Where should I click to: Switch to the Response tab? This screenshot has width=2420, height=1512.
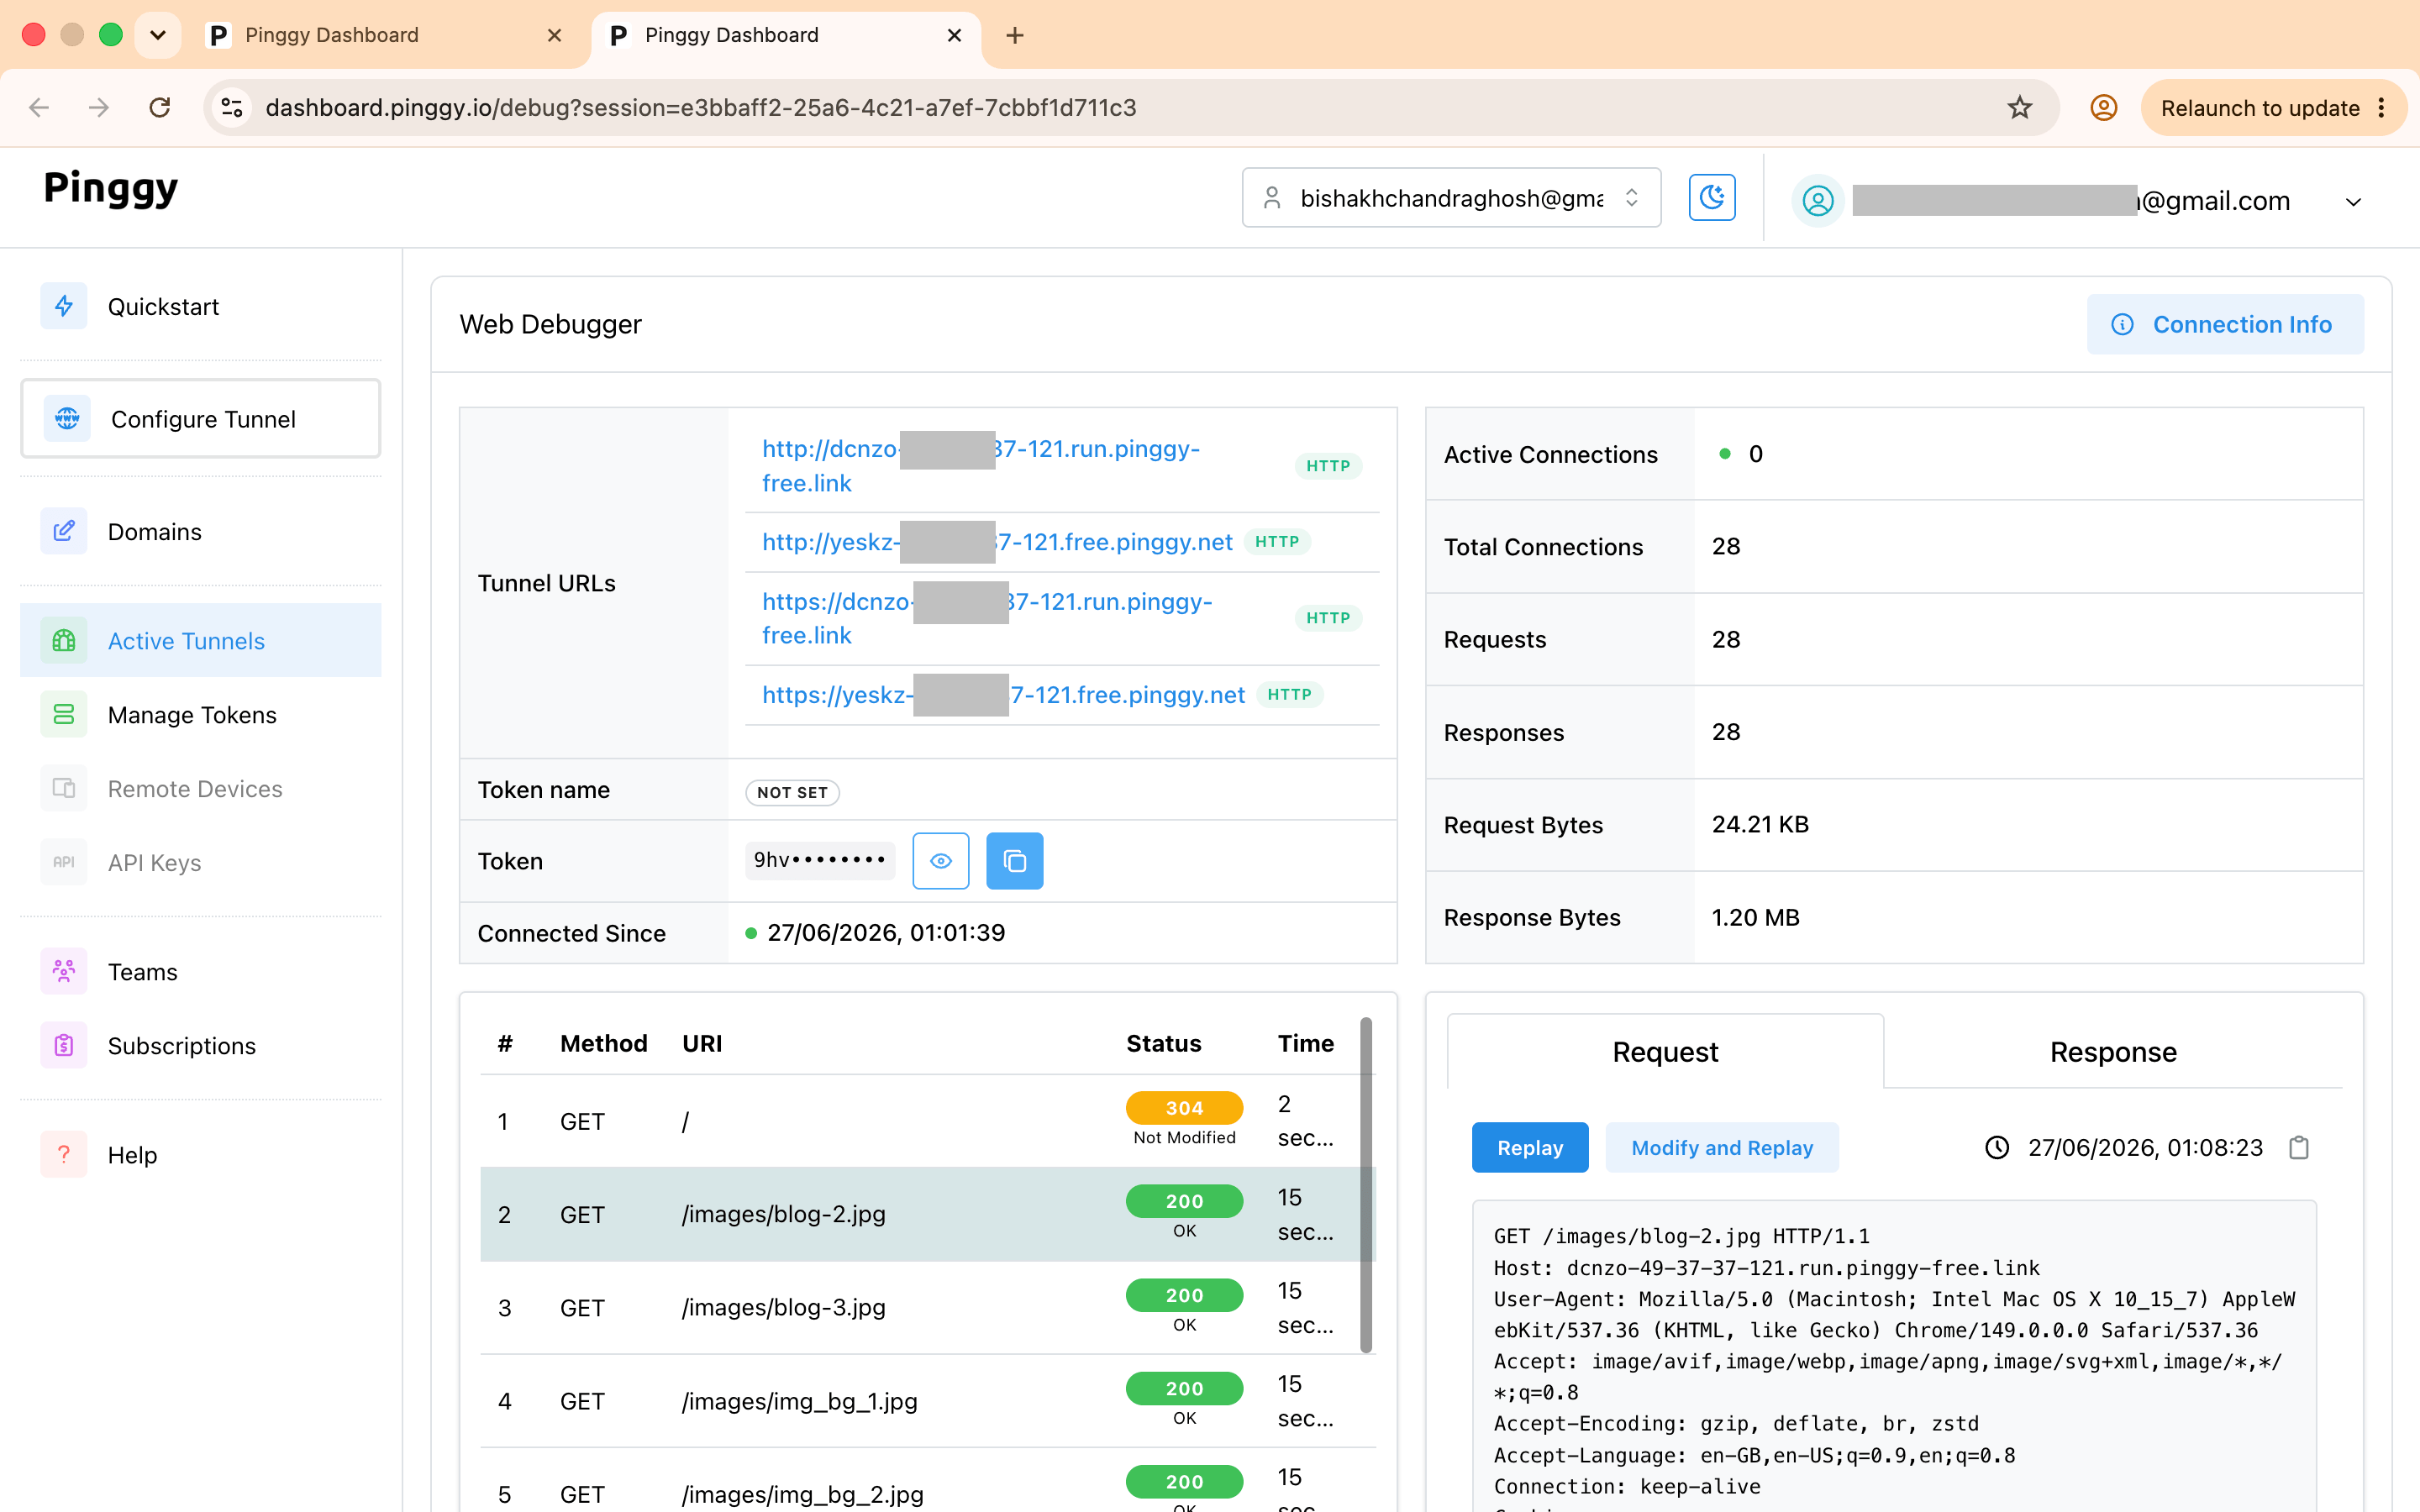2113,1051
